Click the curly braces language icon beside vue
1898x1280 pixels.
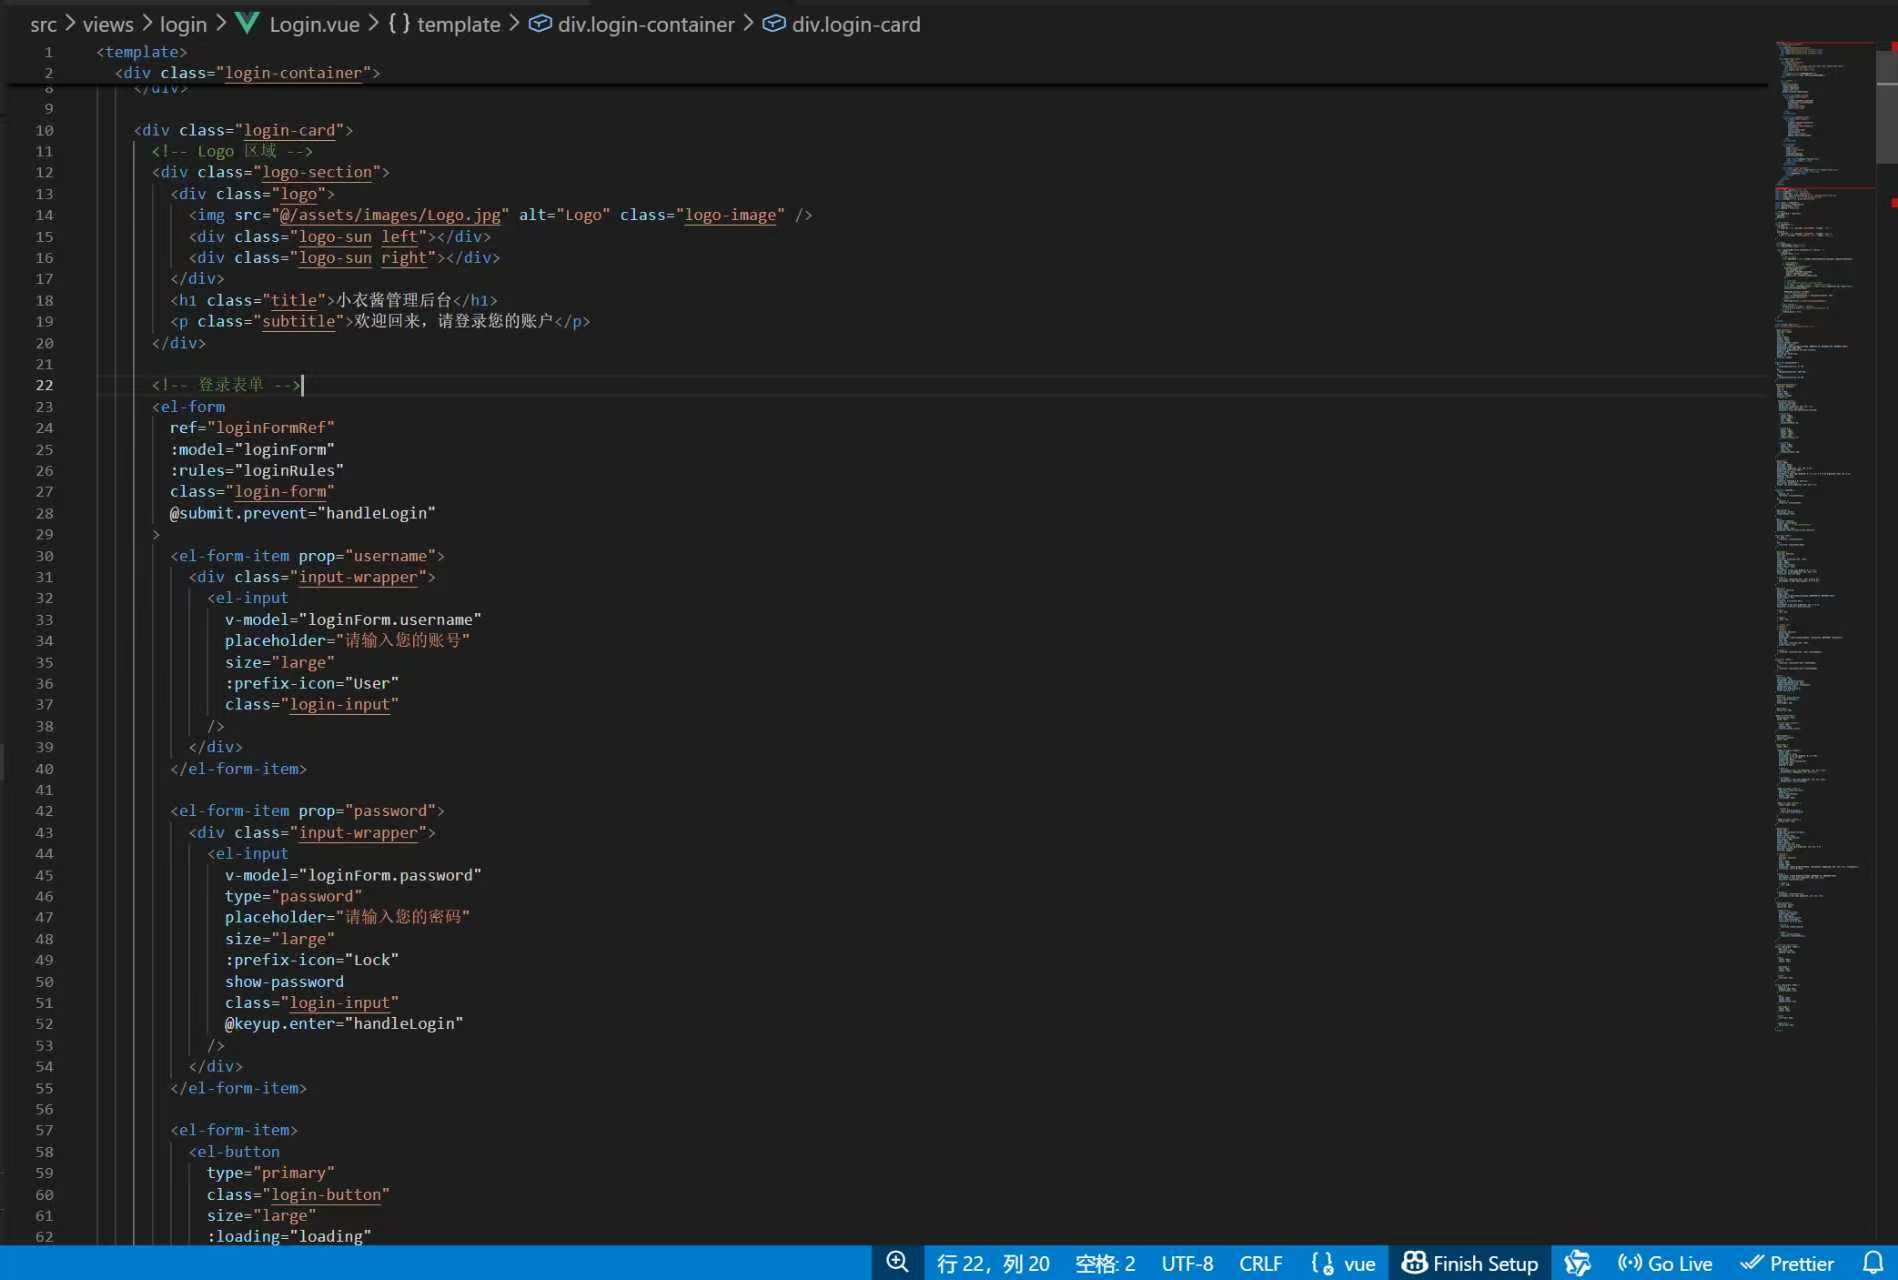1322,1263
